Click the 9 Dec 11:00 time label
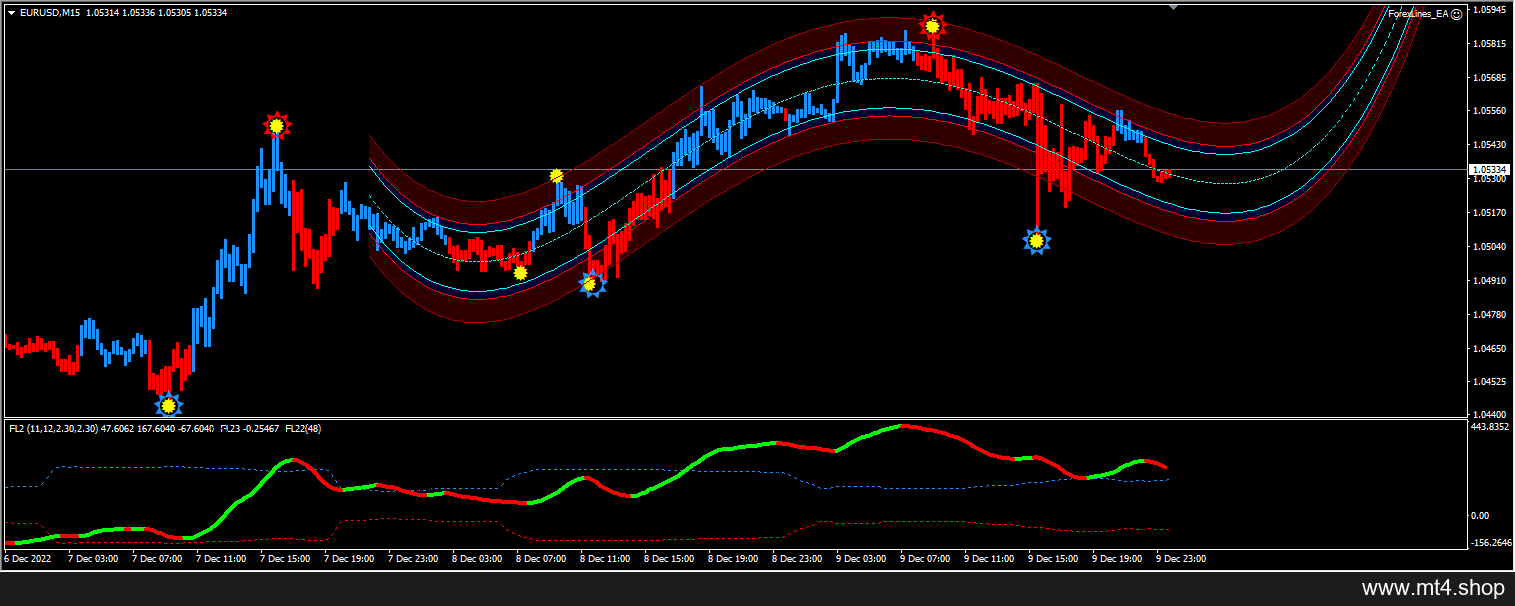1515x606 pixels. 989,559
